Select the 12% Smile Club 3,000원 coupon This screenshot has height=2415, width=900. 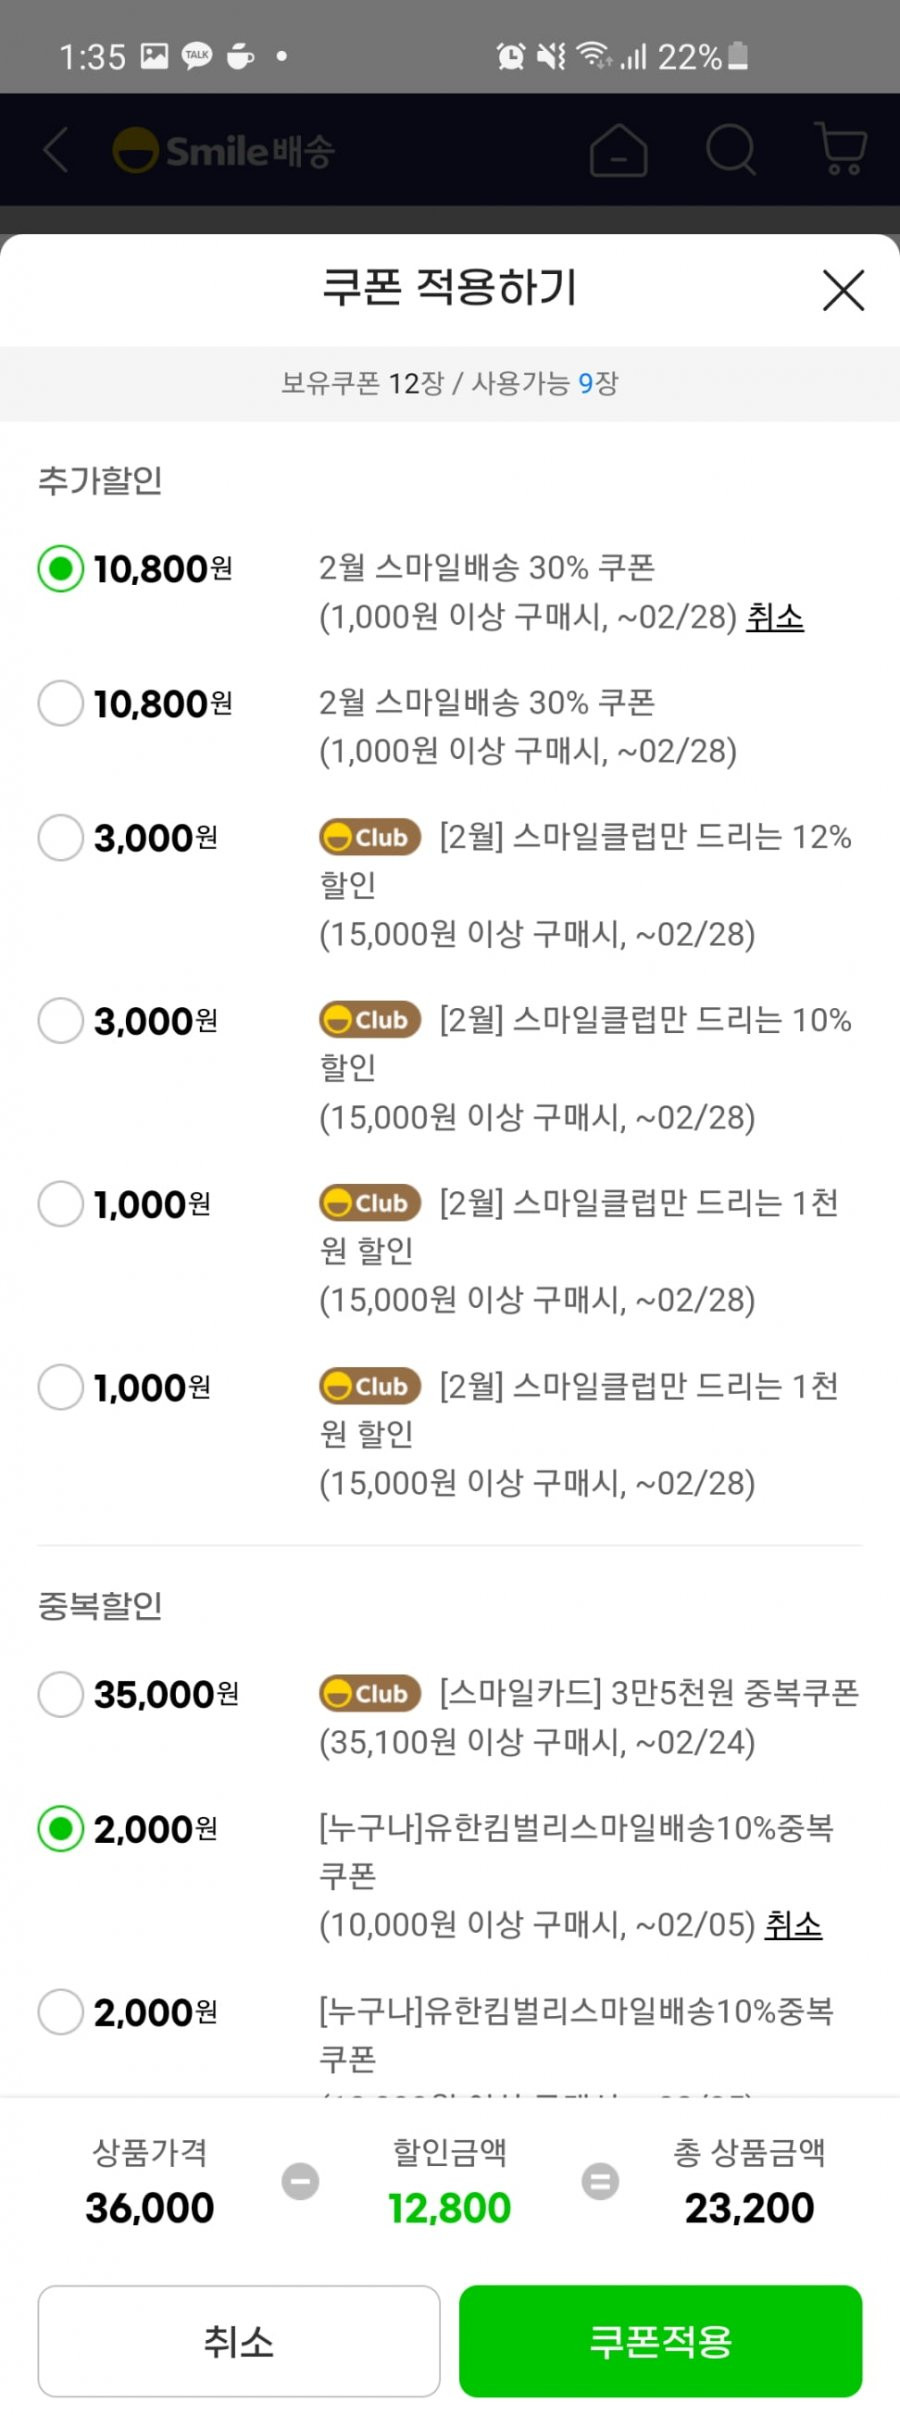pyautogui.click(x=60, y=837)
